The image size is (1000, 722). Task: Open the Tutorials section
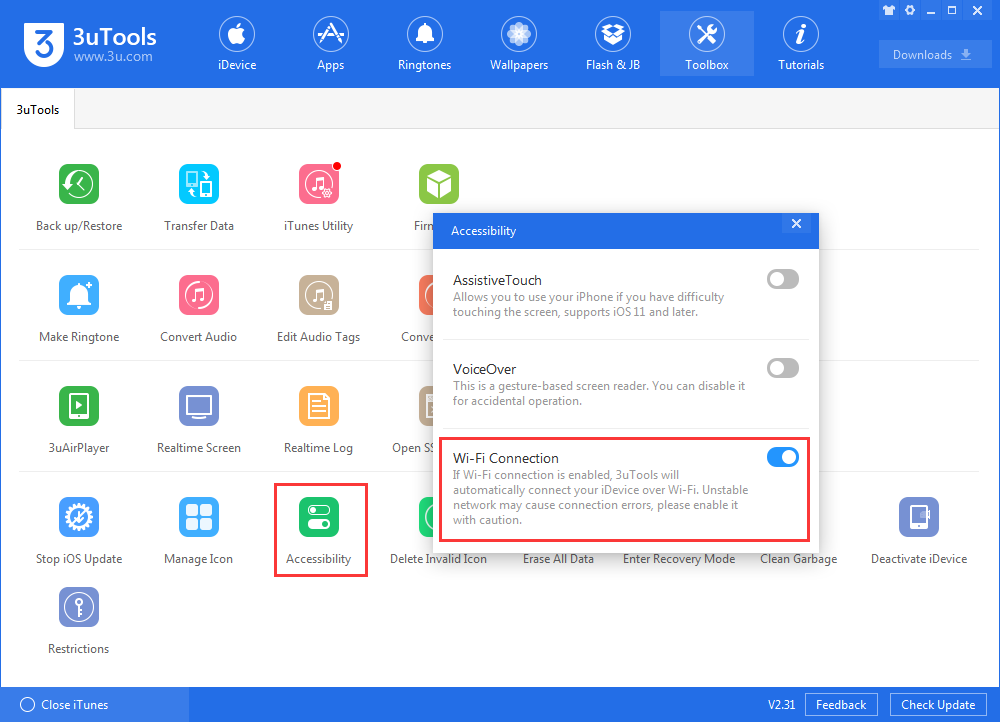pos(801,43)
